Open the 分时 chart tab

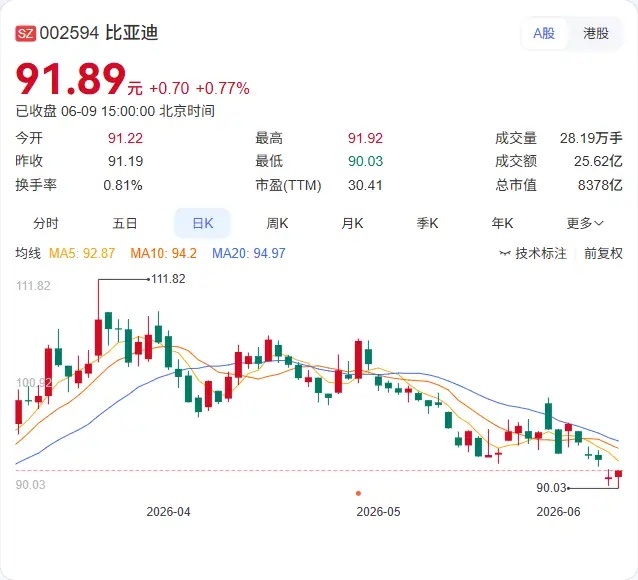coord(46,223)
